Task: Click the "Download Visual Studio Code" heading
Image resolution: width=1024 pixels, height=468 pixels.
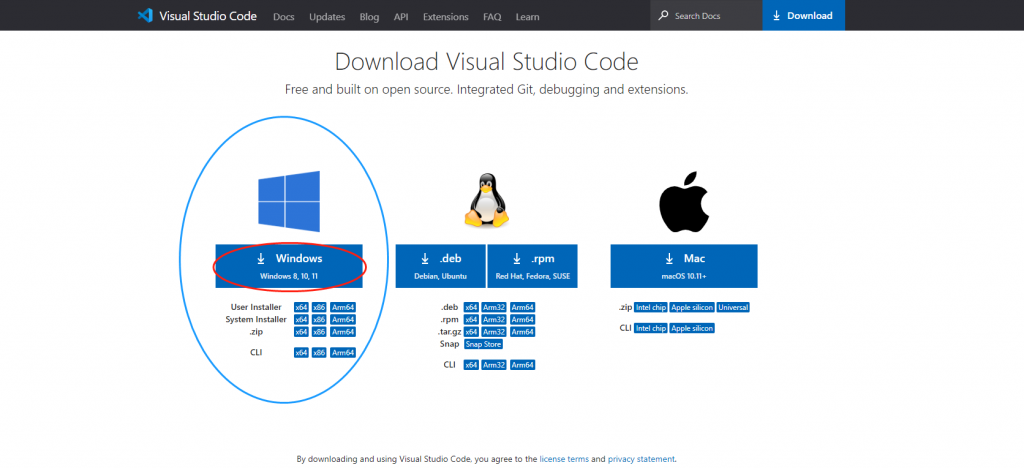Action: click(x=487, y=61)
